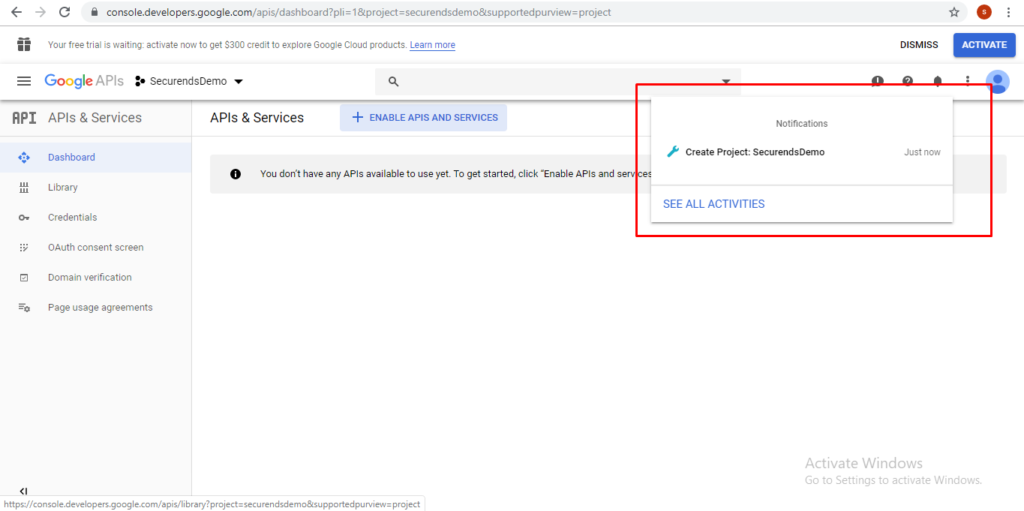Click the Page usage agreements icon
1024x511 pixels.
[x=24, y=308]
